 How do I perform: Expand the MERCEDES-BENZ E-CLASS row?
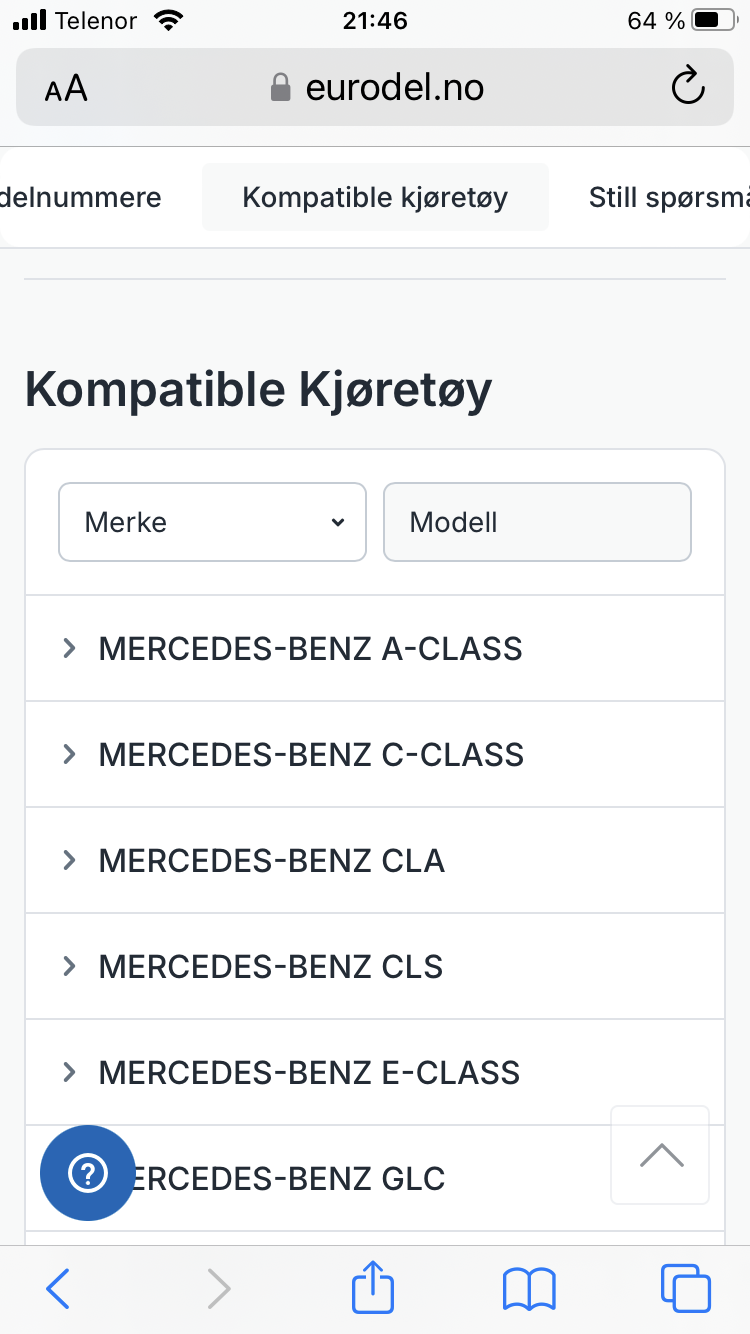click(310, 1073)
